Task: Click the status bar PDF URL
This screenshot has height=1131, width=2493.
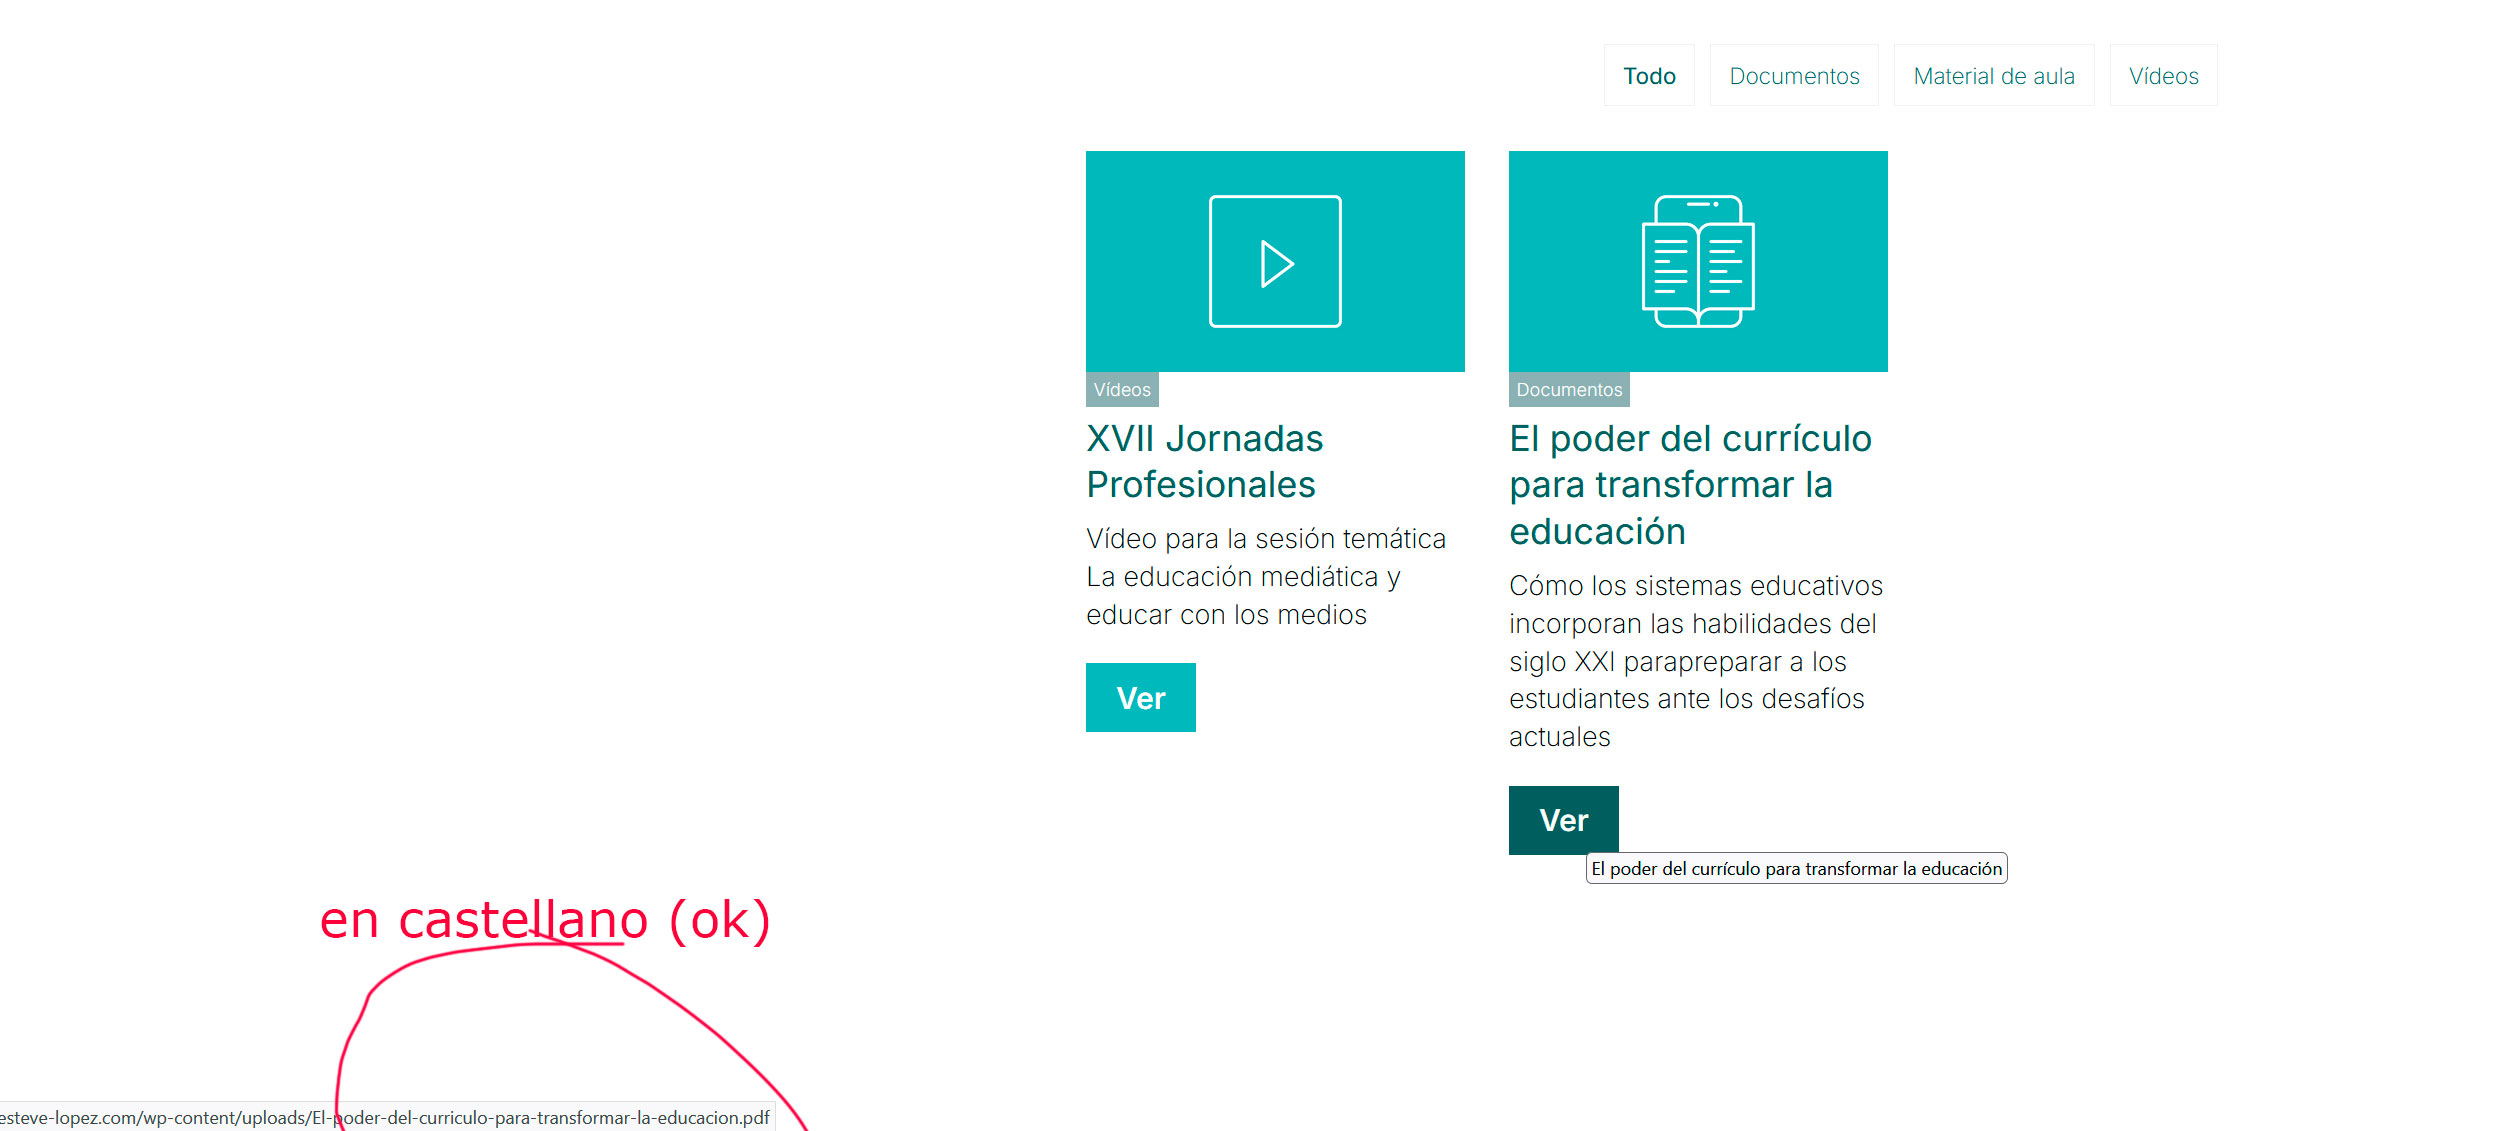Action: 385,1117
